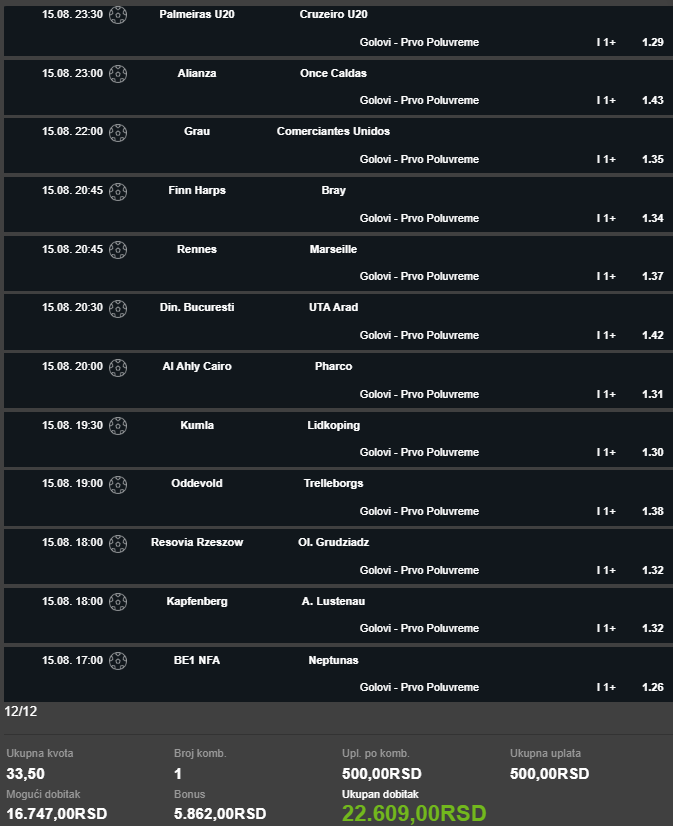Click the soccer ball icon beside Alianza
The image size is (673, 826).
click(118, 74)
